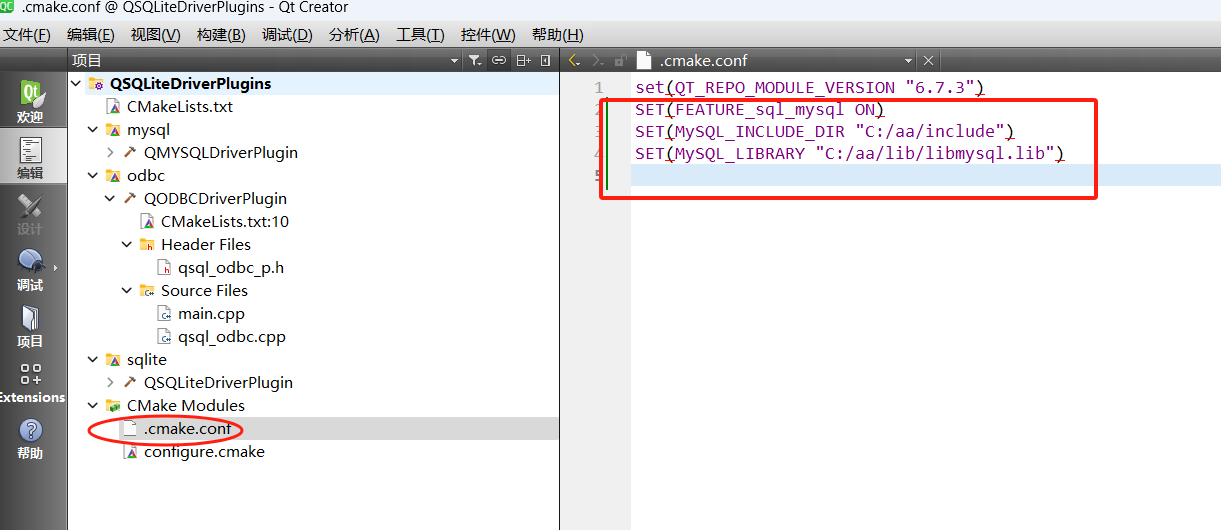This screenshot has width=1221, height=530.
Task: Open the 编辑(E) menu
Action: [92, 35]
